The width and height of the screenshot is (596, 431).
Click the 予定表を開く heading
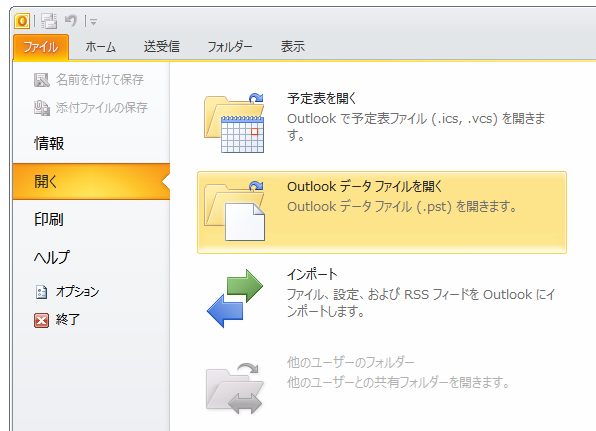(x=321, y=98)
